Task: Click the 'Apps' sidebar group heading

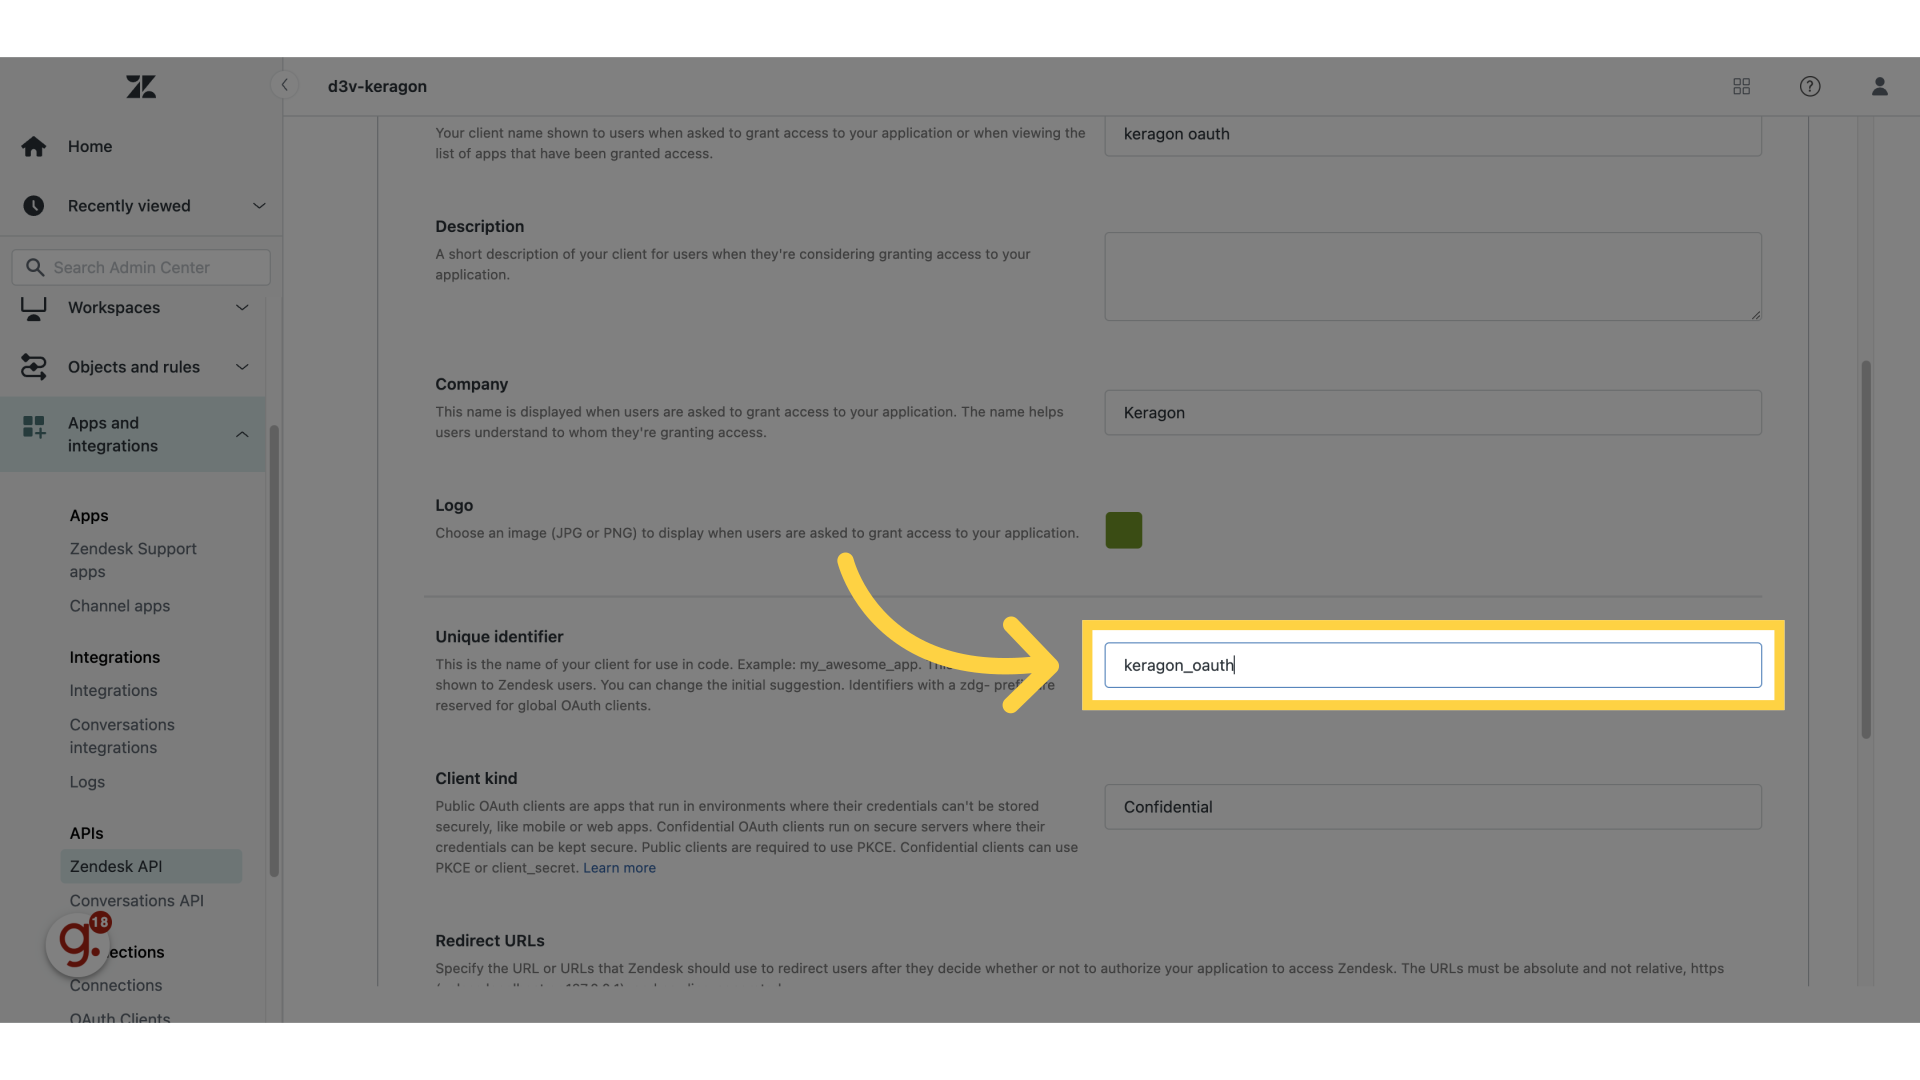Action: pos(89,516)
